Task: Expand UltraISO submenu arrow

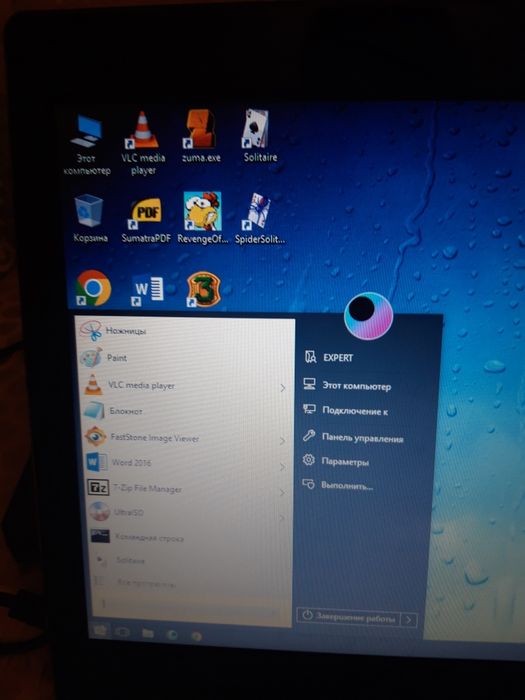Action: point(283,518)
